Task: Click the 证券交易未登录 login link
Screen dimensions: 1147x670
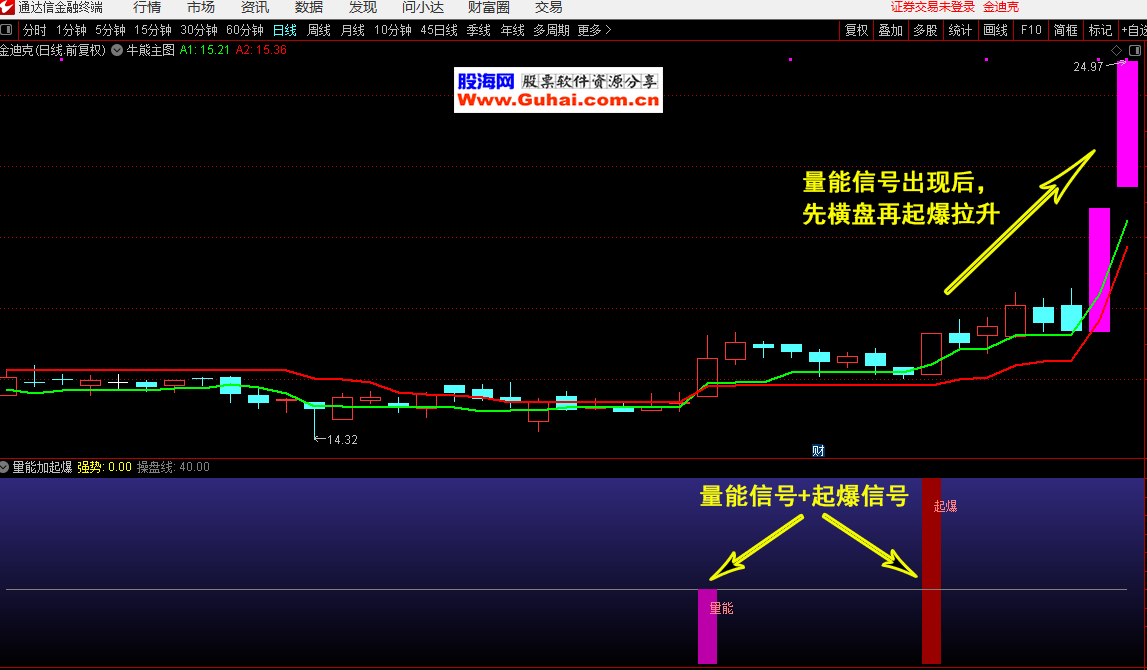Action: (x=932, y=7)
